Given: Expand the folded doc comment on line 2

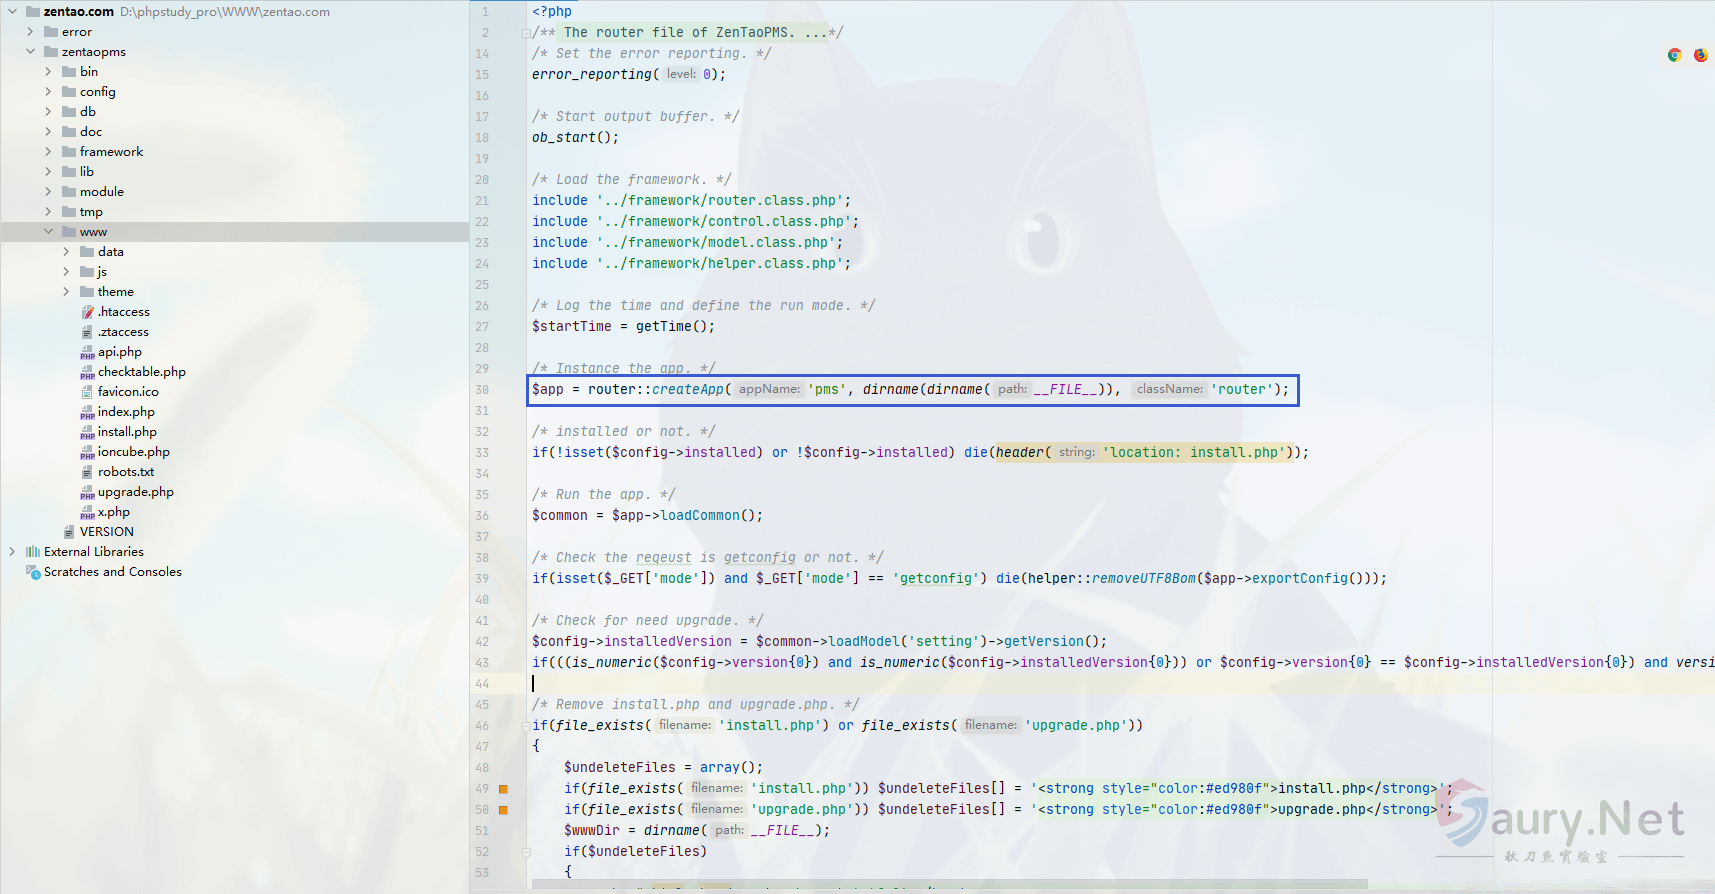Looking at the screenshot, I should point(526,33).
